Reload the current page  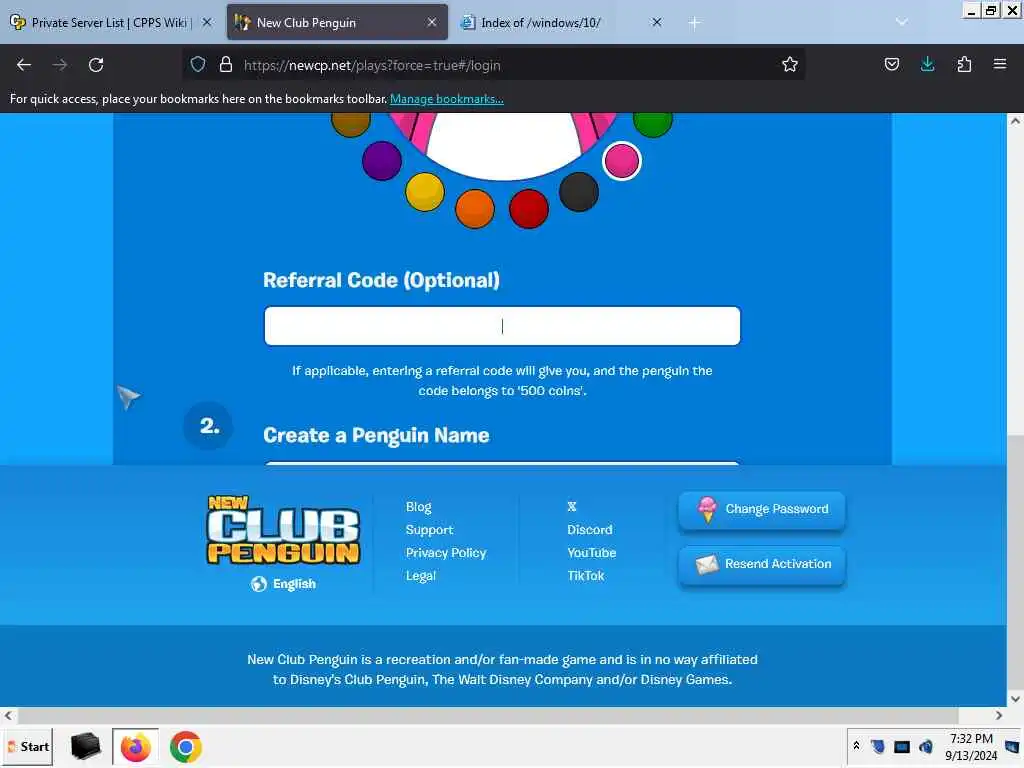pyautogui.click(x=96, y=65)
